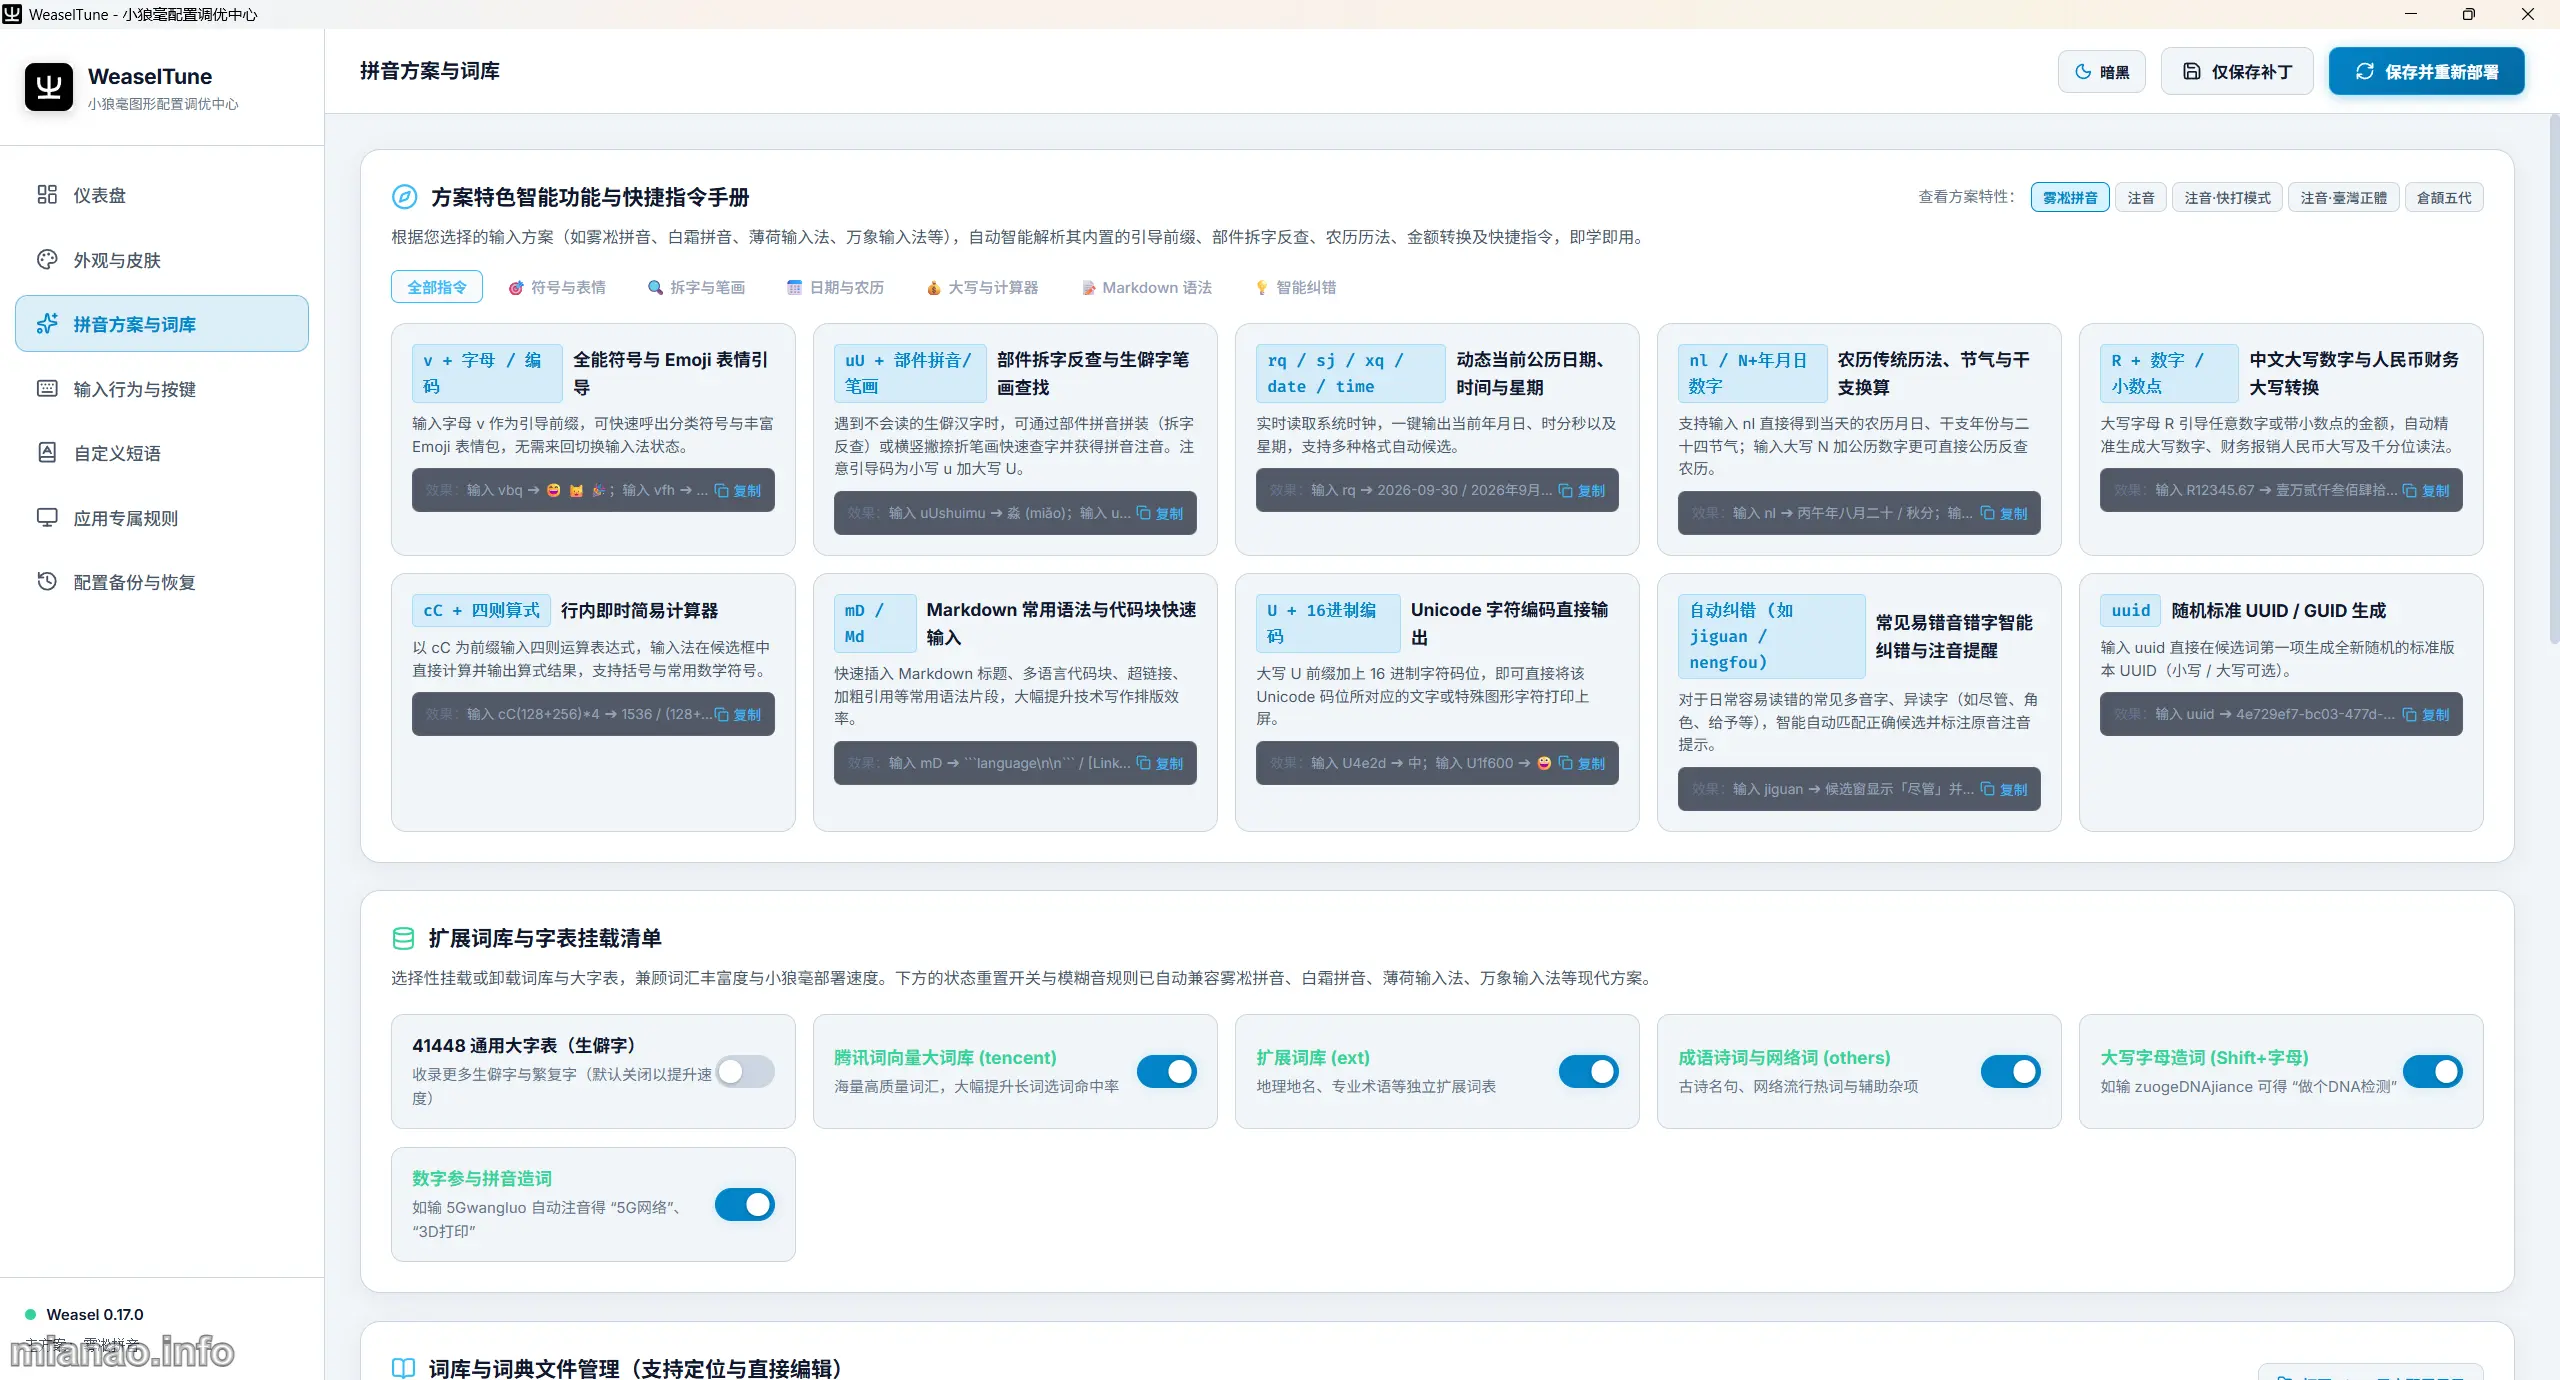Click the 保存并重新部署 button

(2427, 72)
